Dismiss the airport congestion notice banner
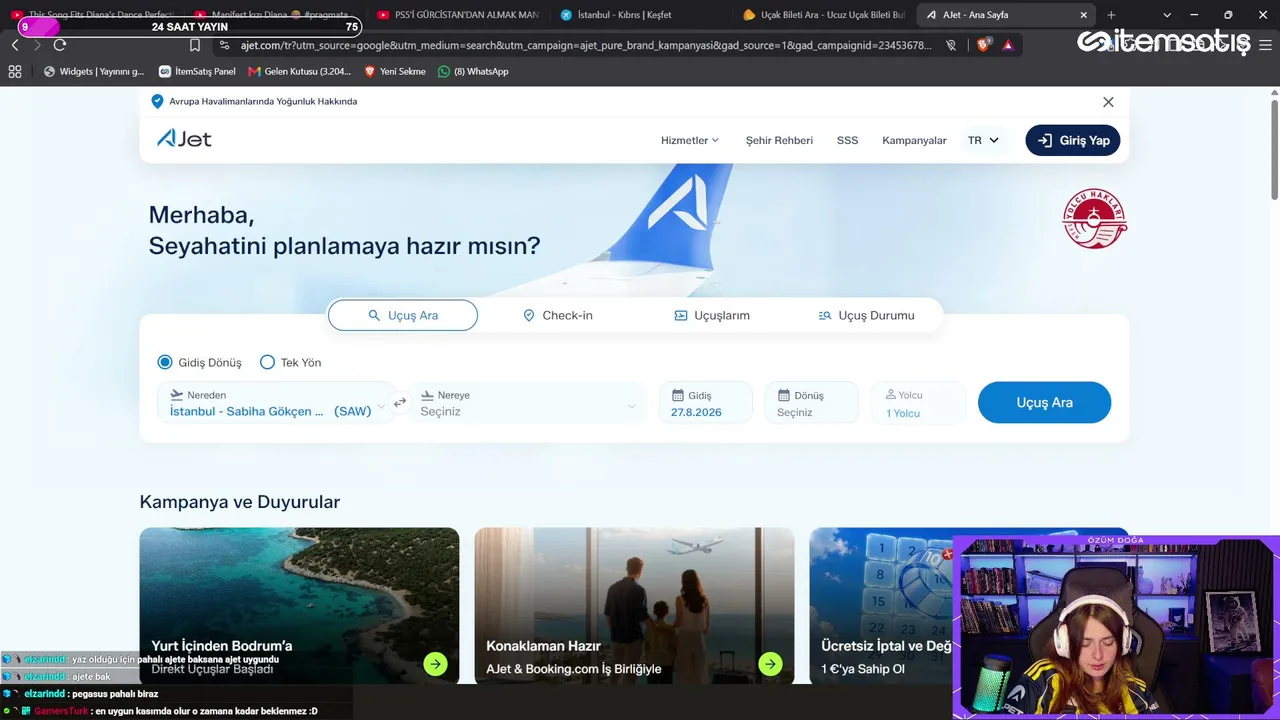Viewport: 1280px width, 720px height. click(1108, 102)
